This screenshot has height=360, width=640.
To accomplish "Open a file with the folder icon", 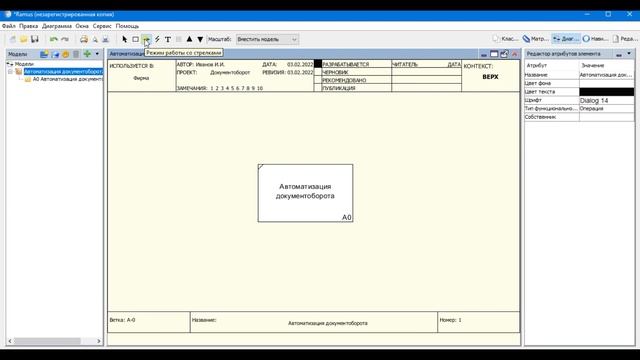I will click(24, 39).
